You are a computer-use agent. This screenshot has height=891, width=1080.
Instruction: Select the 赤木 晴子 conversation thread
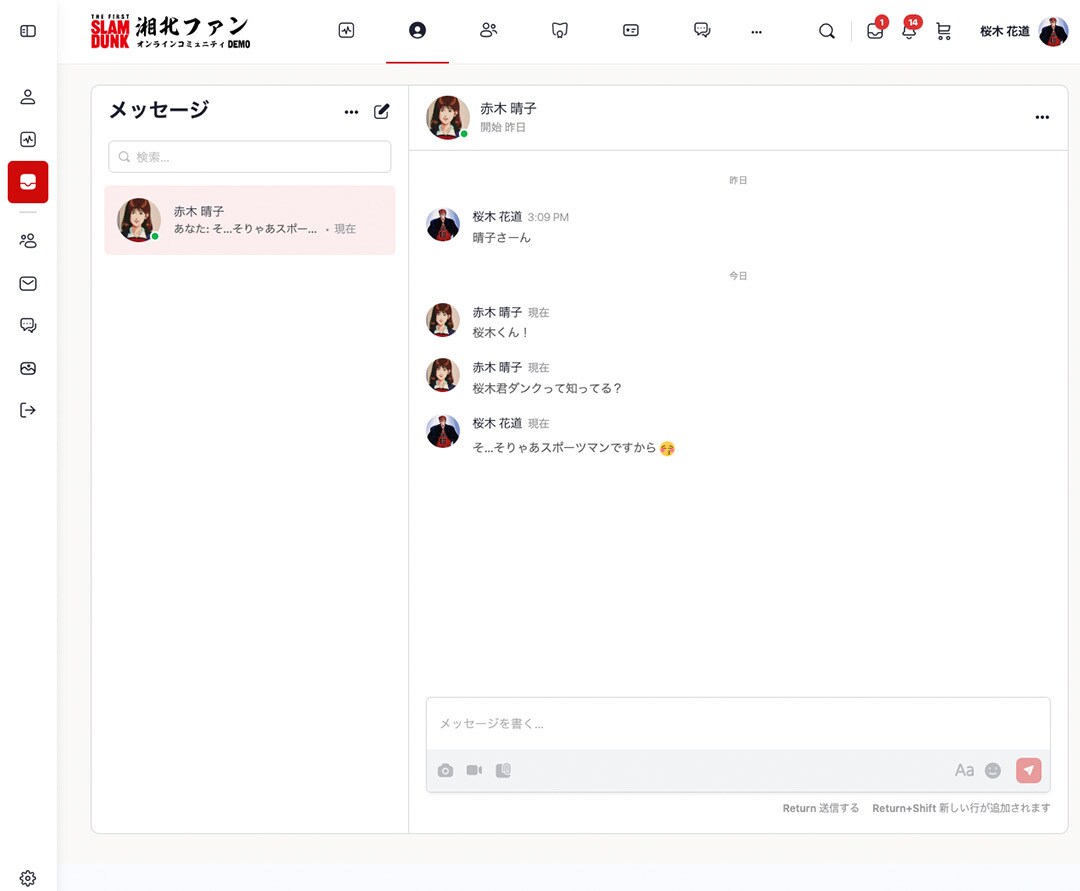[250, 220]
